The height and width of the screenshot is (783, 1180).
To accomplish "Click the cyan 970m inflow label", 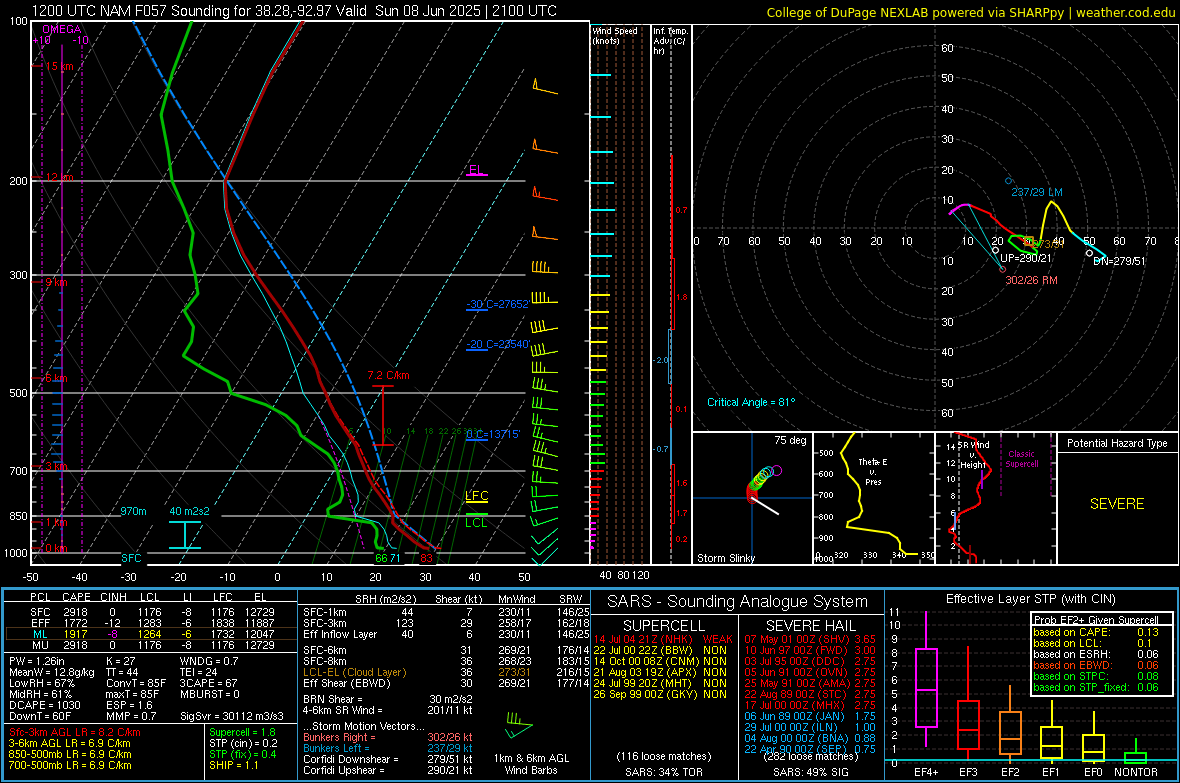I will 133,511.
